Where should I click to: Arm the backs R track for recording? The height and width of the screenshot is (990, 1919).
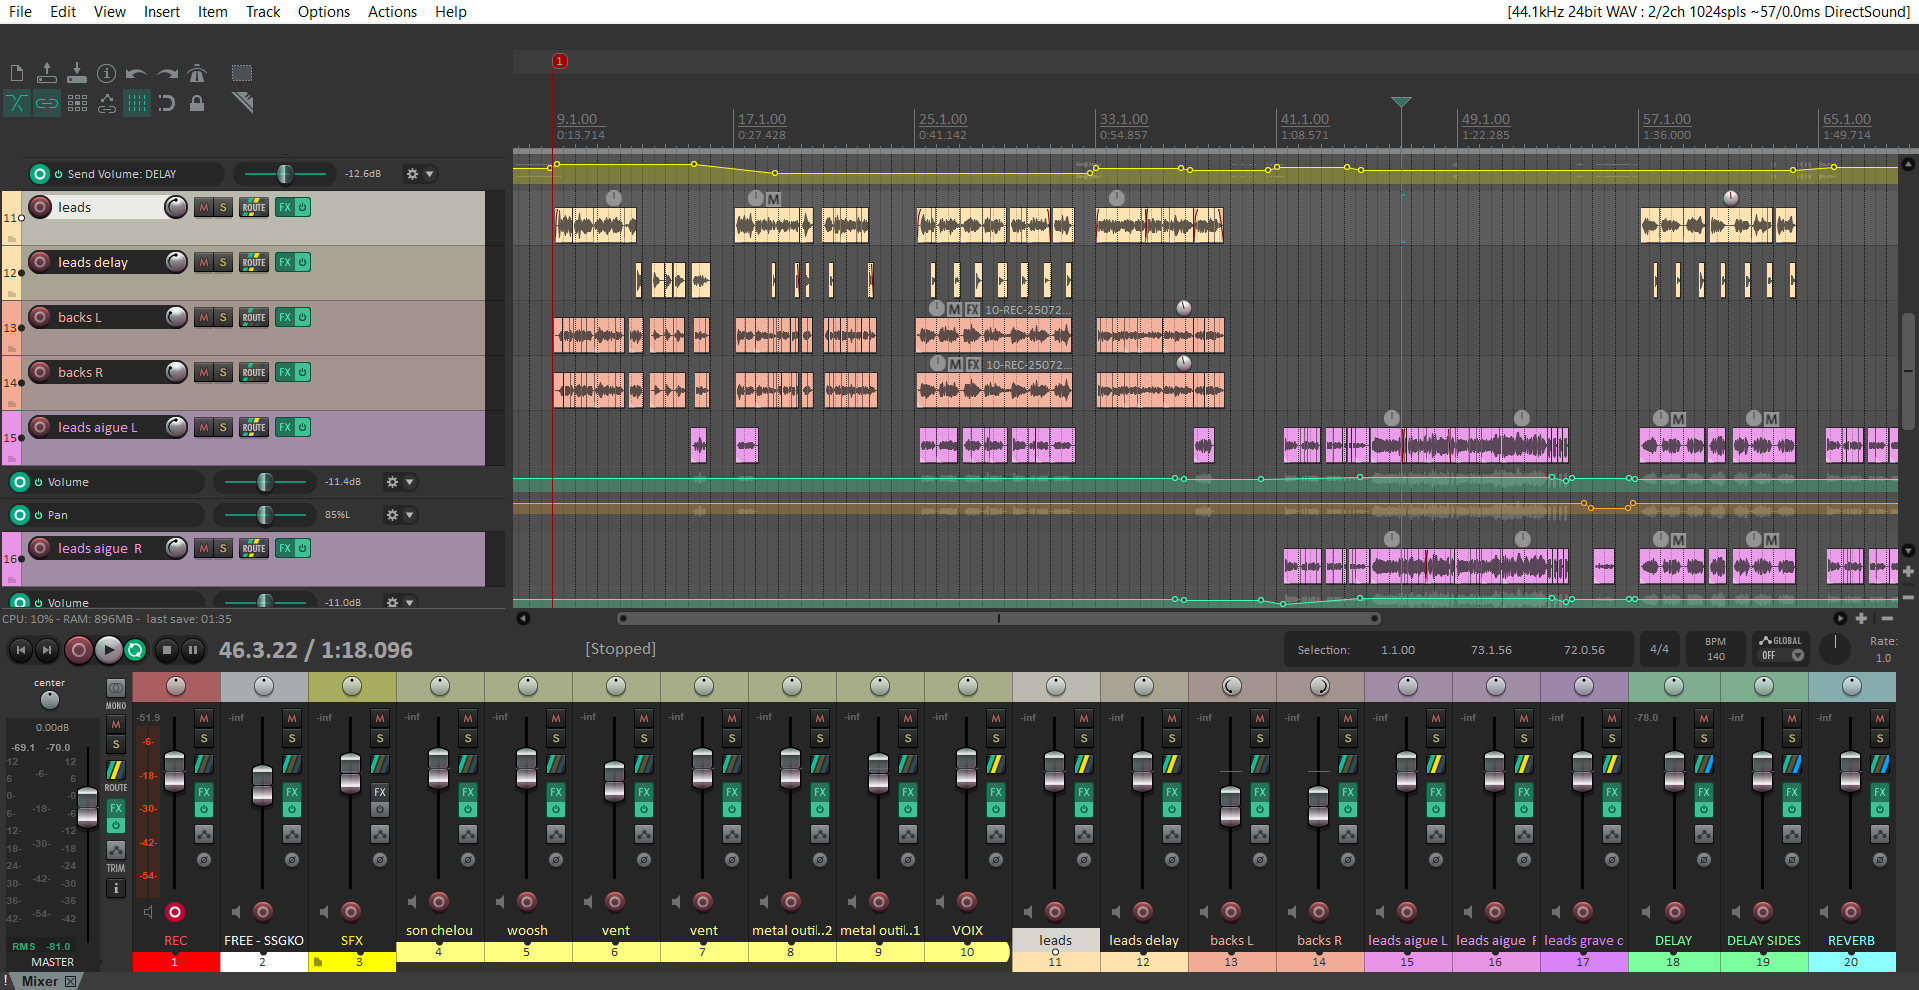coord(40,372)
